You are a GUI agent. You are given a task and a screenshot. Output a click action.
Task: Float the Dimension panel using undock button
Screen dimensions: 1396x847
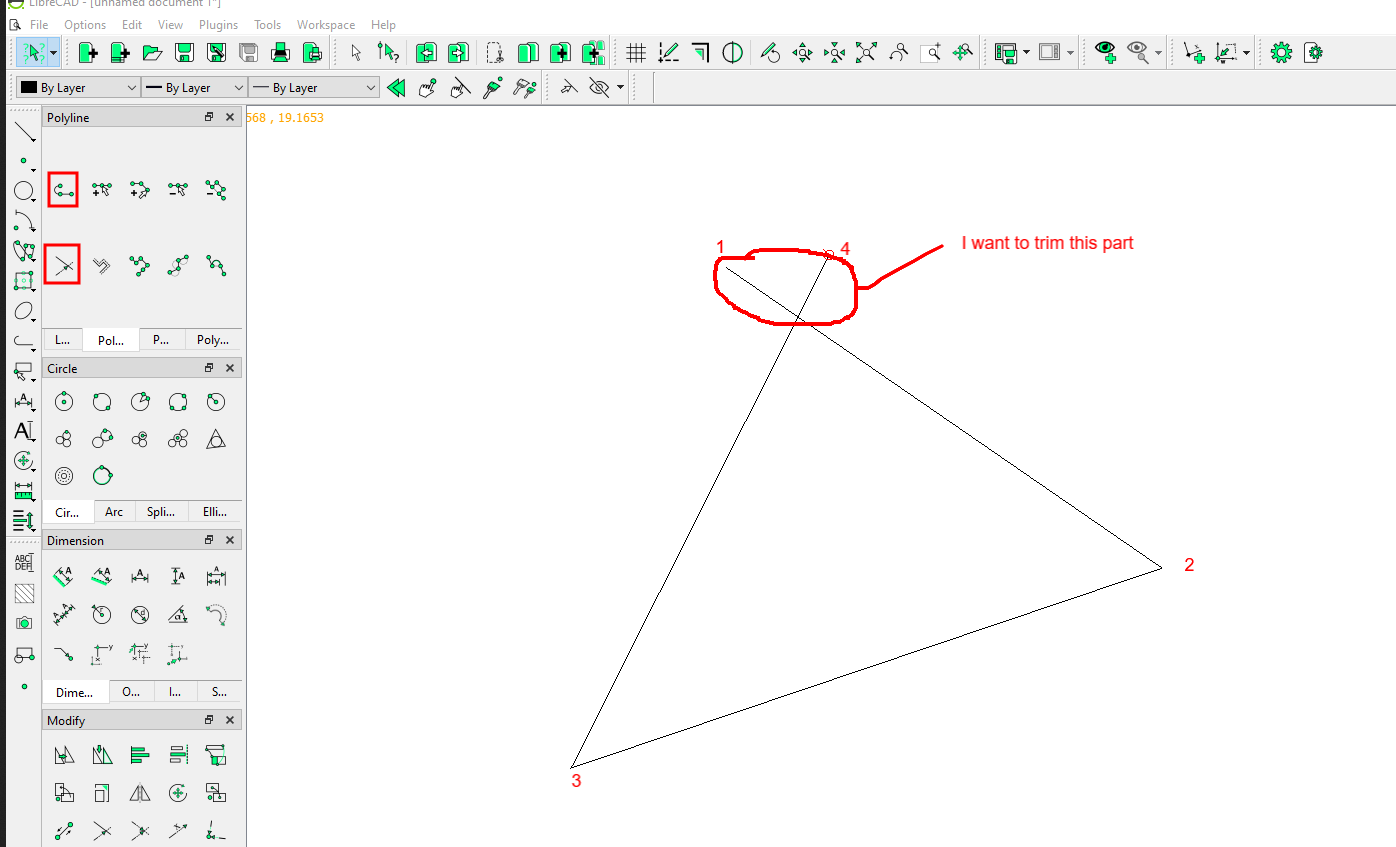209,540
